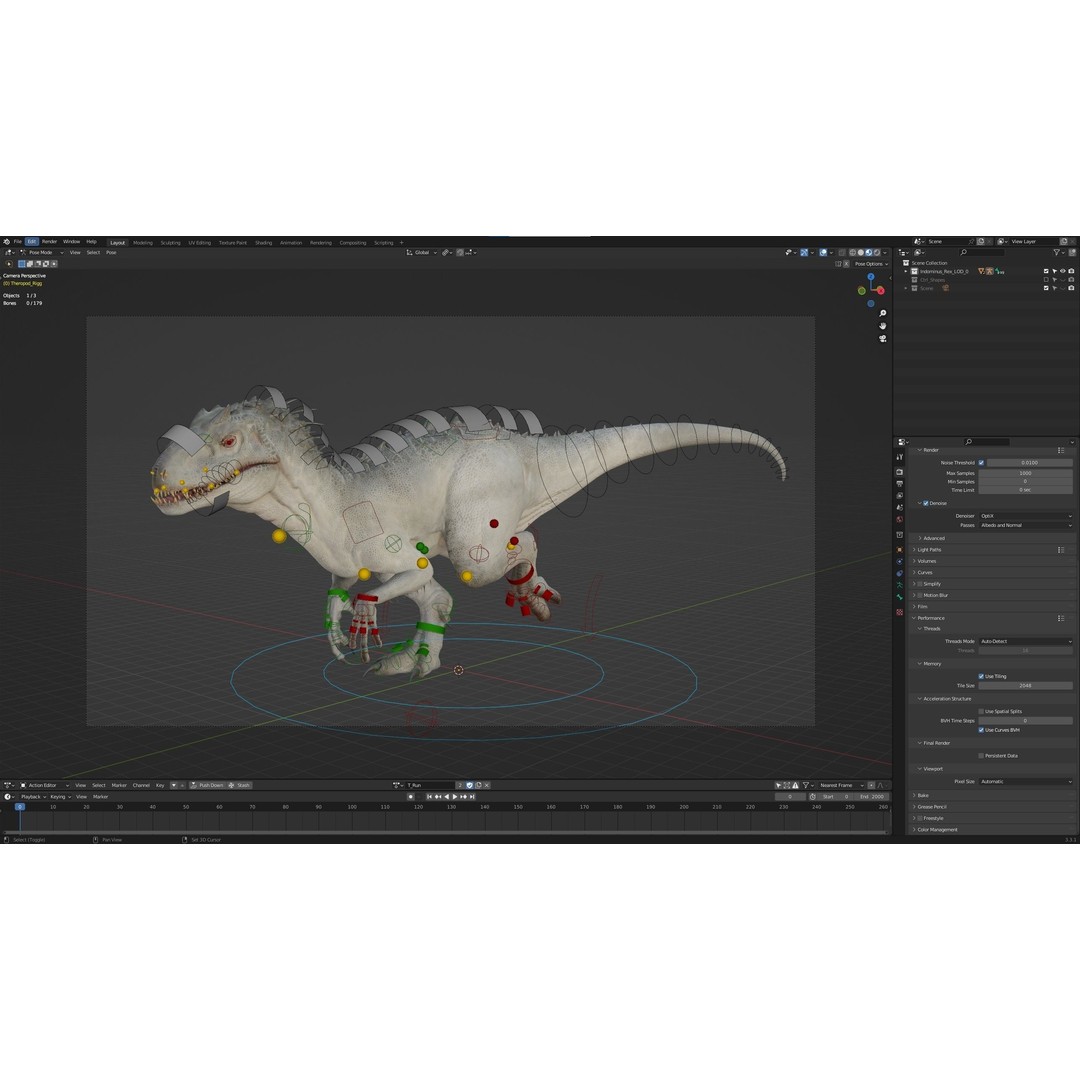Toggle Ctrl_Shapes collection exclude checkbox
The height and width of the screenshot is (1080, 1080).
1046,280
